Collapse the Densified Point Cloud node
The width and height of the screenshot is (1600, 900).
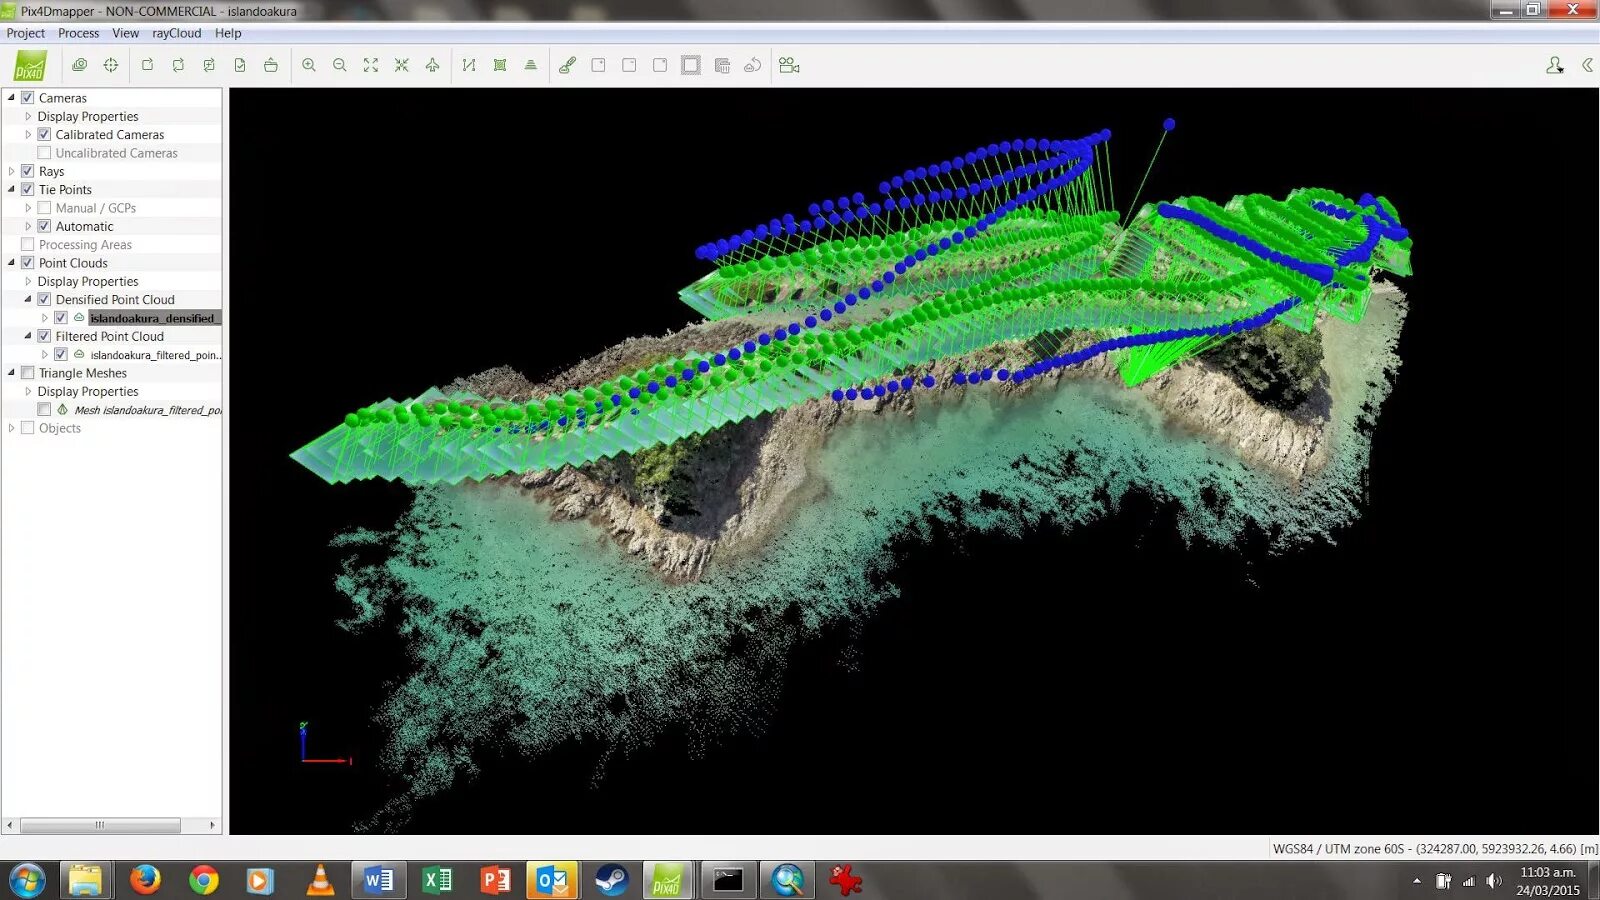[x=28, y=299]
